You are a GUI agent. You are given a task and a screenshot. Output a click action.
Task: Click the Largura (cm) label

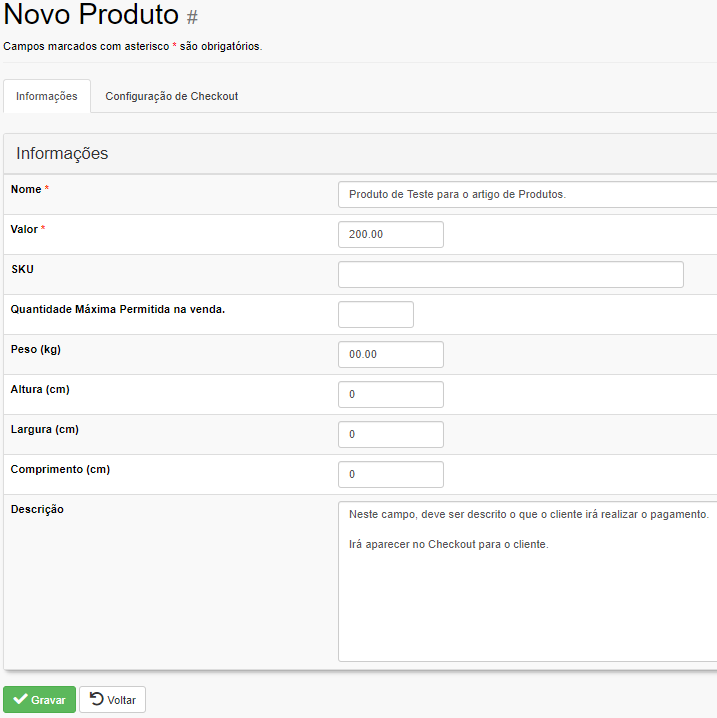(45, 430)
